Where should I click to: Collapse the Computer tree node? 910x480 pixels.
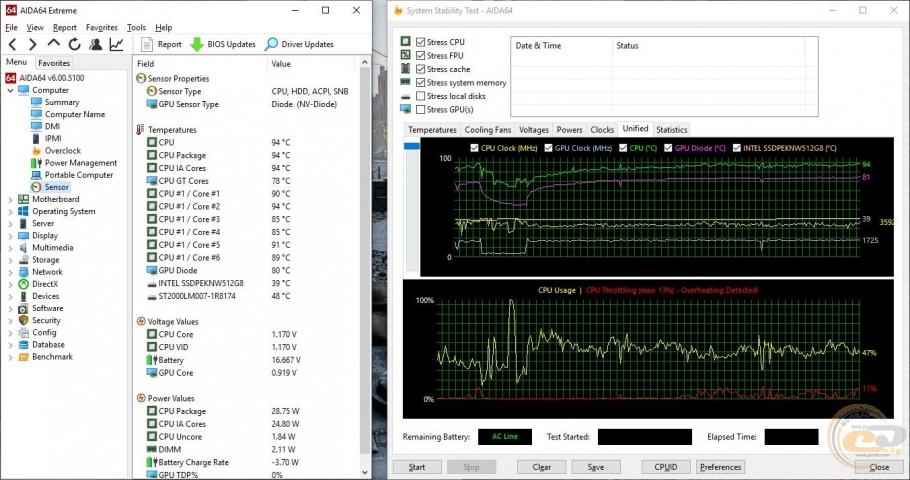pyautogui.click(x=10, y=91)
